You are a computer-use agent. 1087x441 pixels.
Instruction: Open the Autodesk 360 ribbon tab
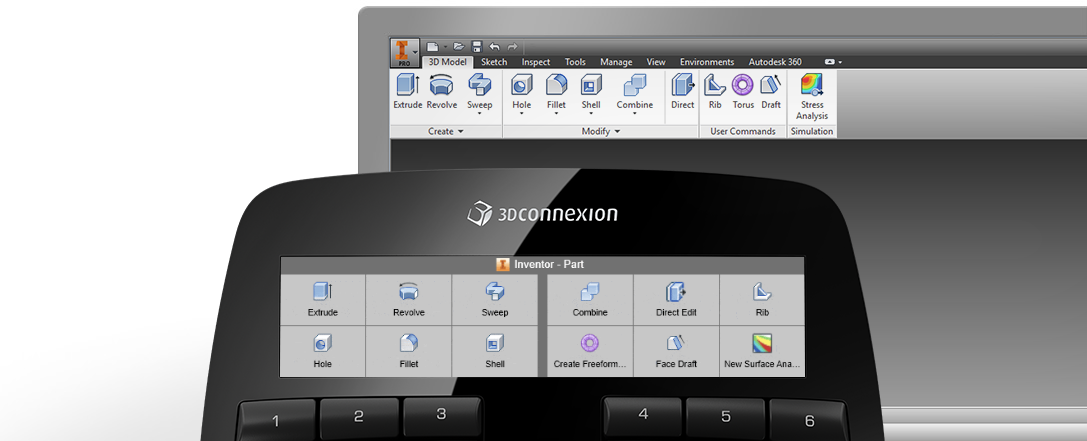pos(774,62)
